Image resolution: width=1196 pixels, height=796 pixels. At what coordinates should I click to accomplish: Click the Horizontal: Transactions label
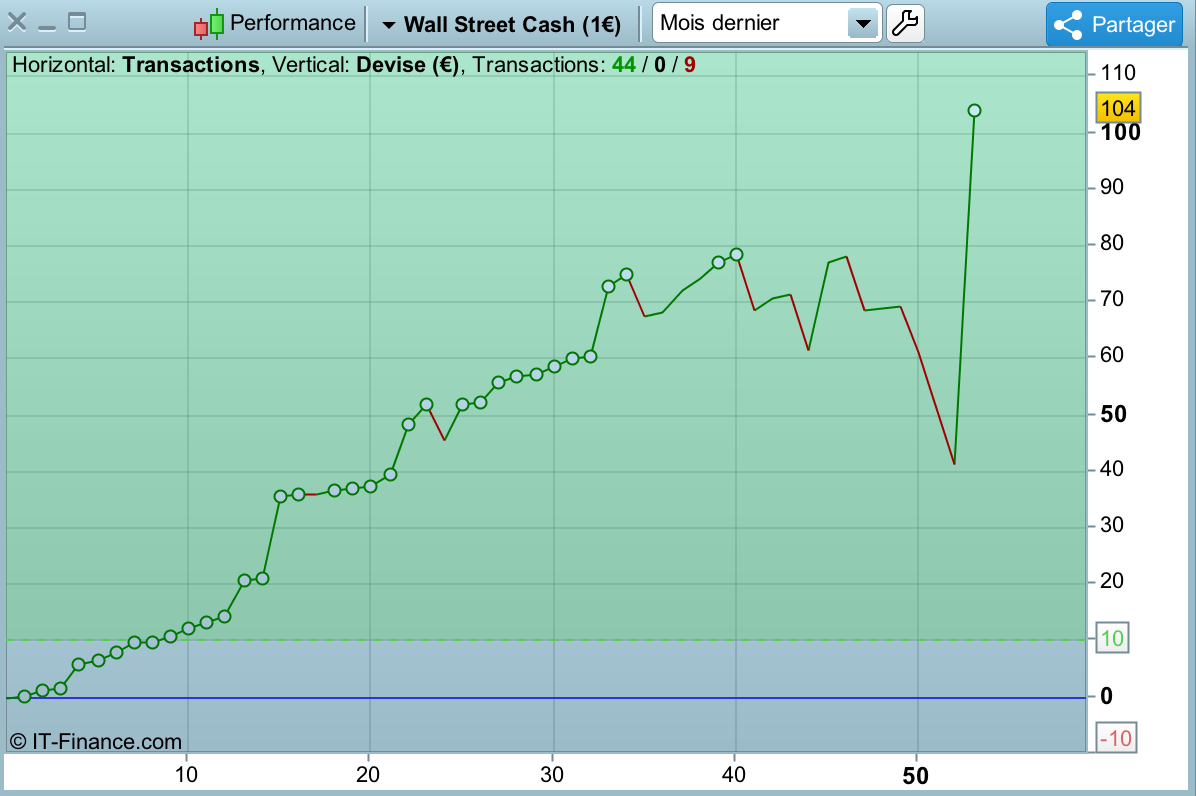[x=136, y=65]
